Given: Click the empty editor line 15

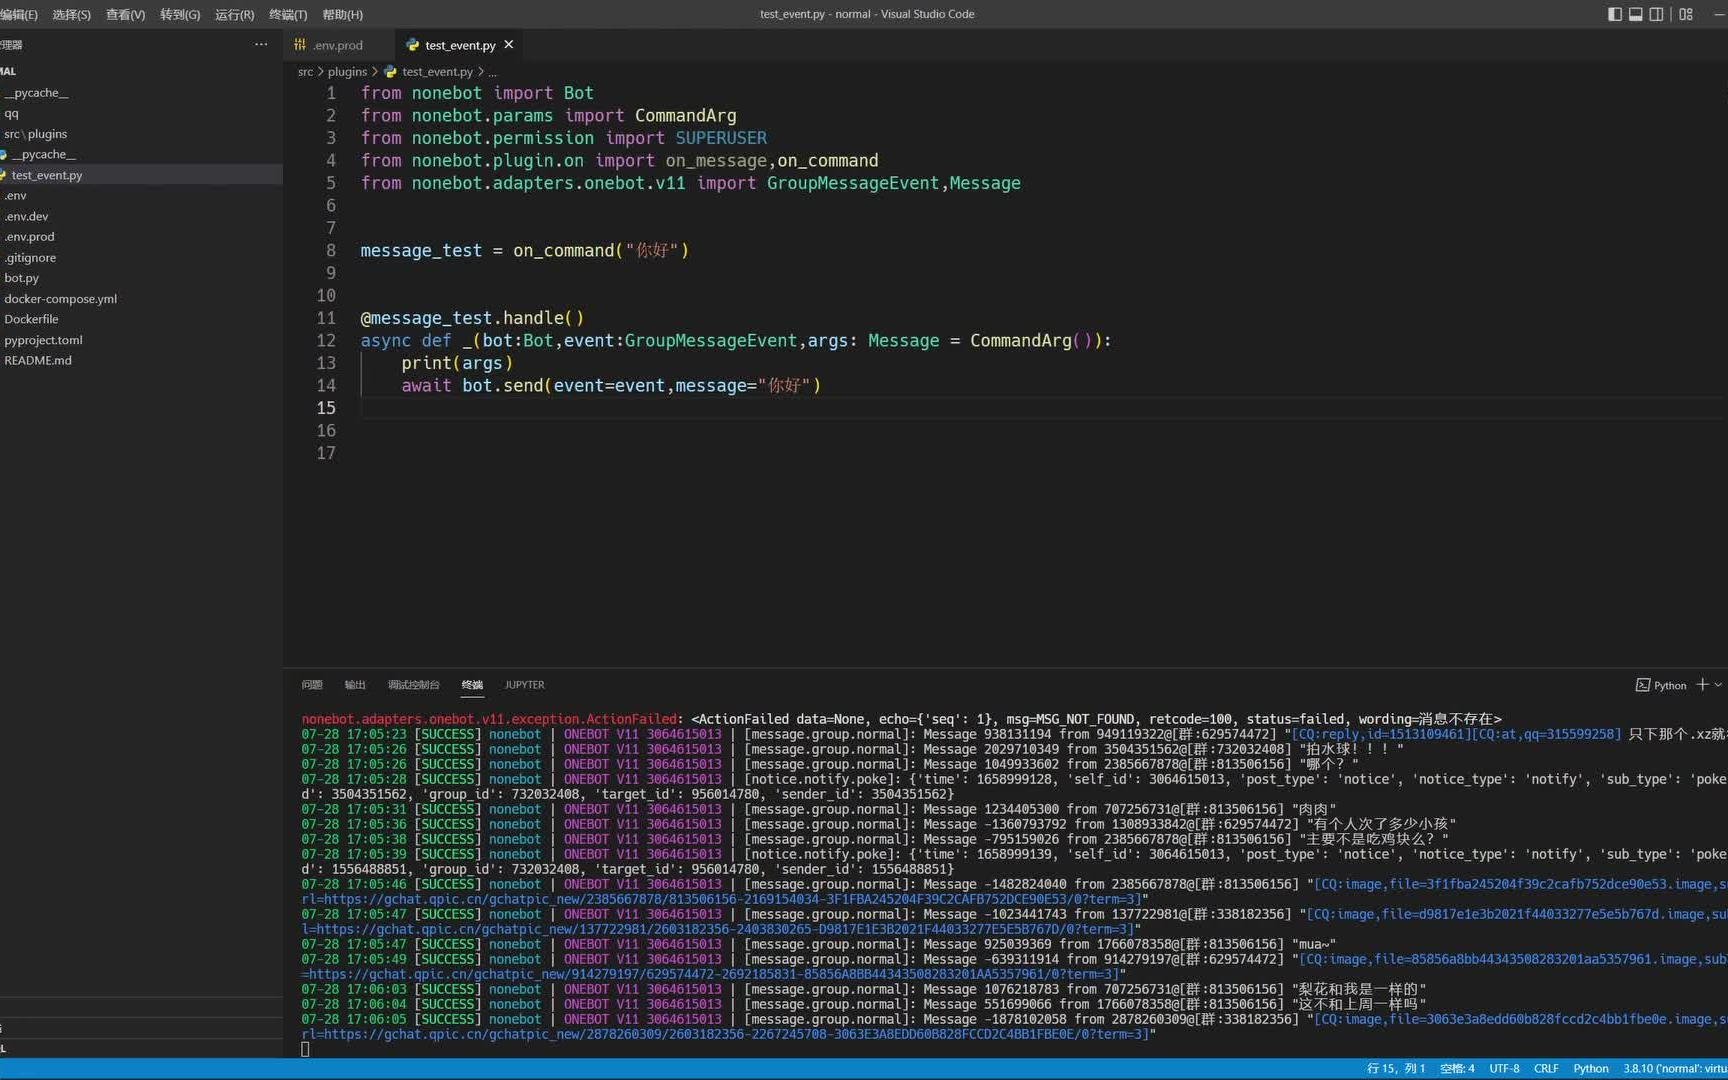Looking at the screenshot, I should (1043, 408).
